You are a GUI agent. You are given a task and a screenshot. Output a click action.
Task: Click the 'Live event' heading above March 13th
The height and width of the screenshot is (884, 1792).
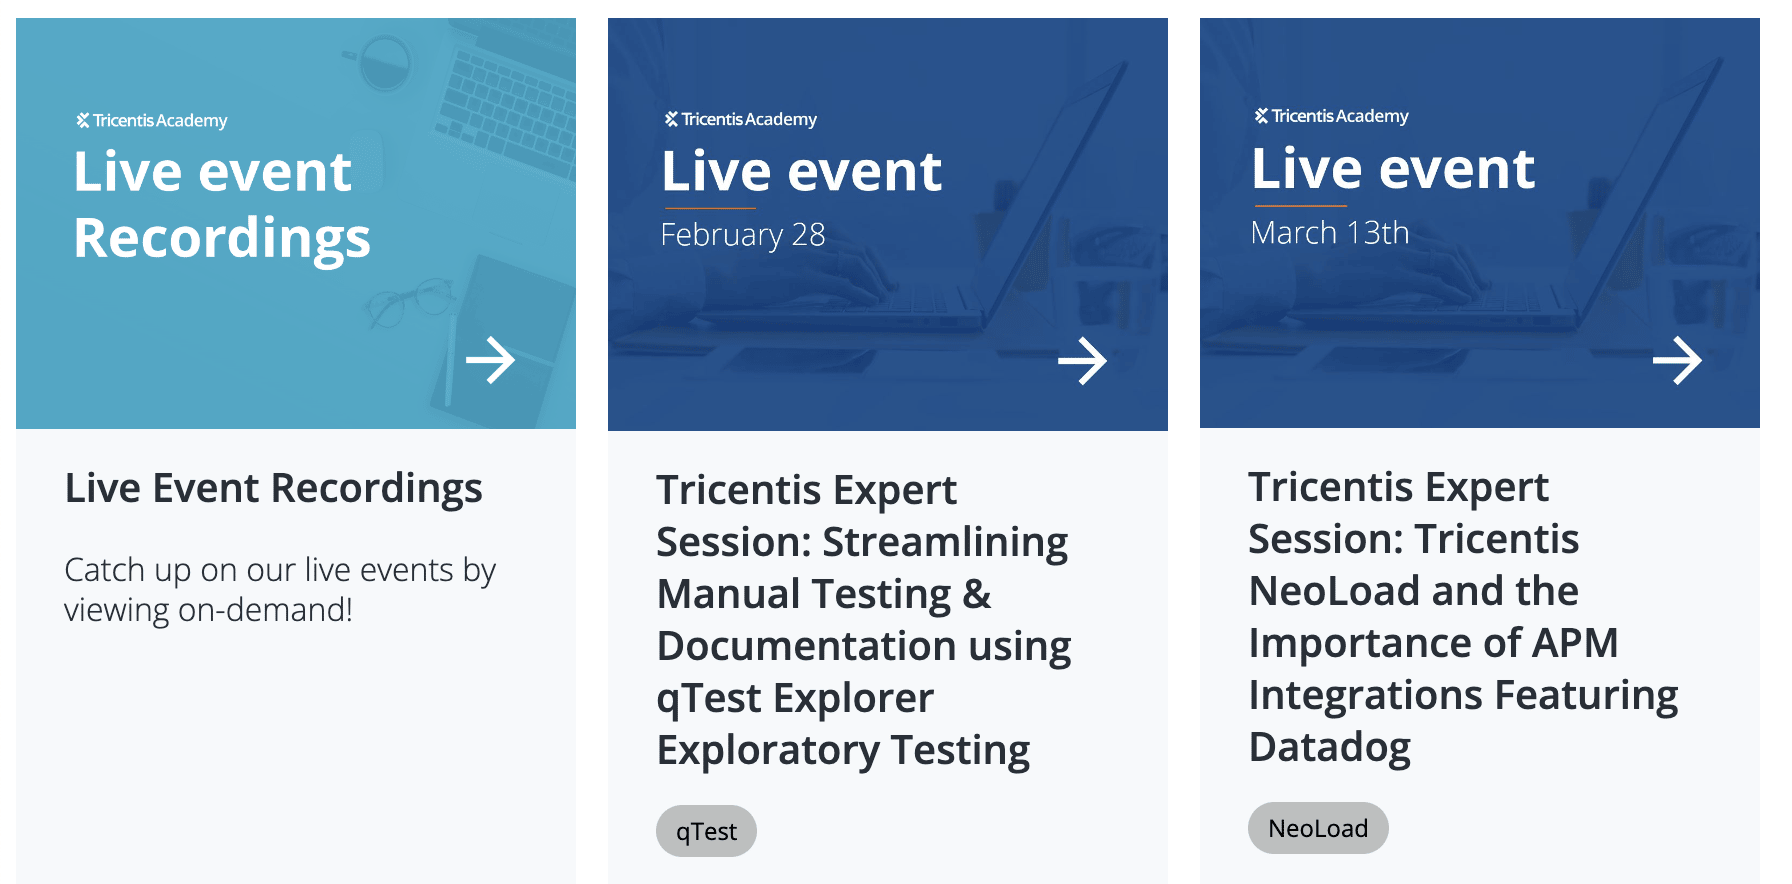pyautogui.click(x=1392, y=168)
